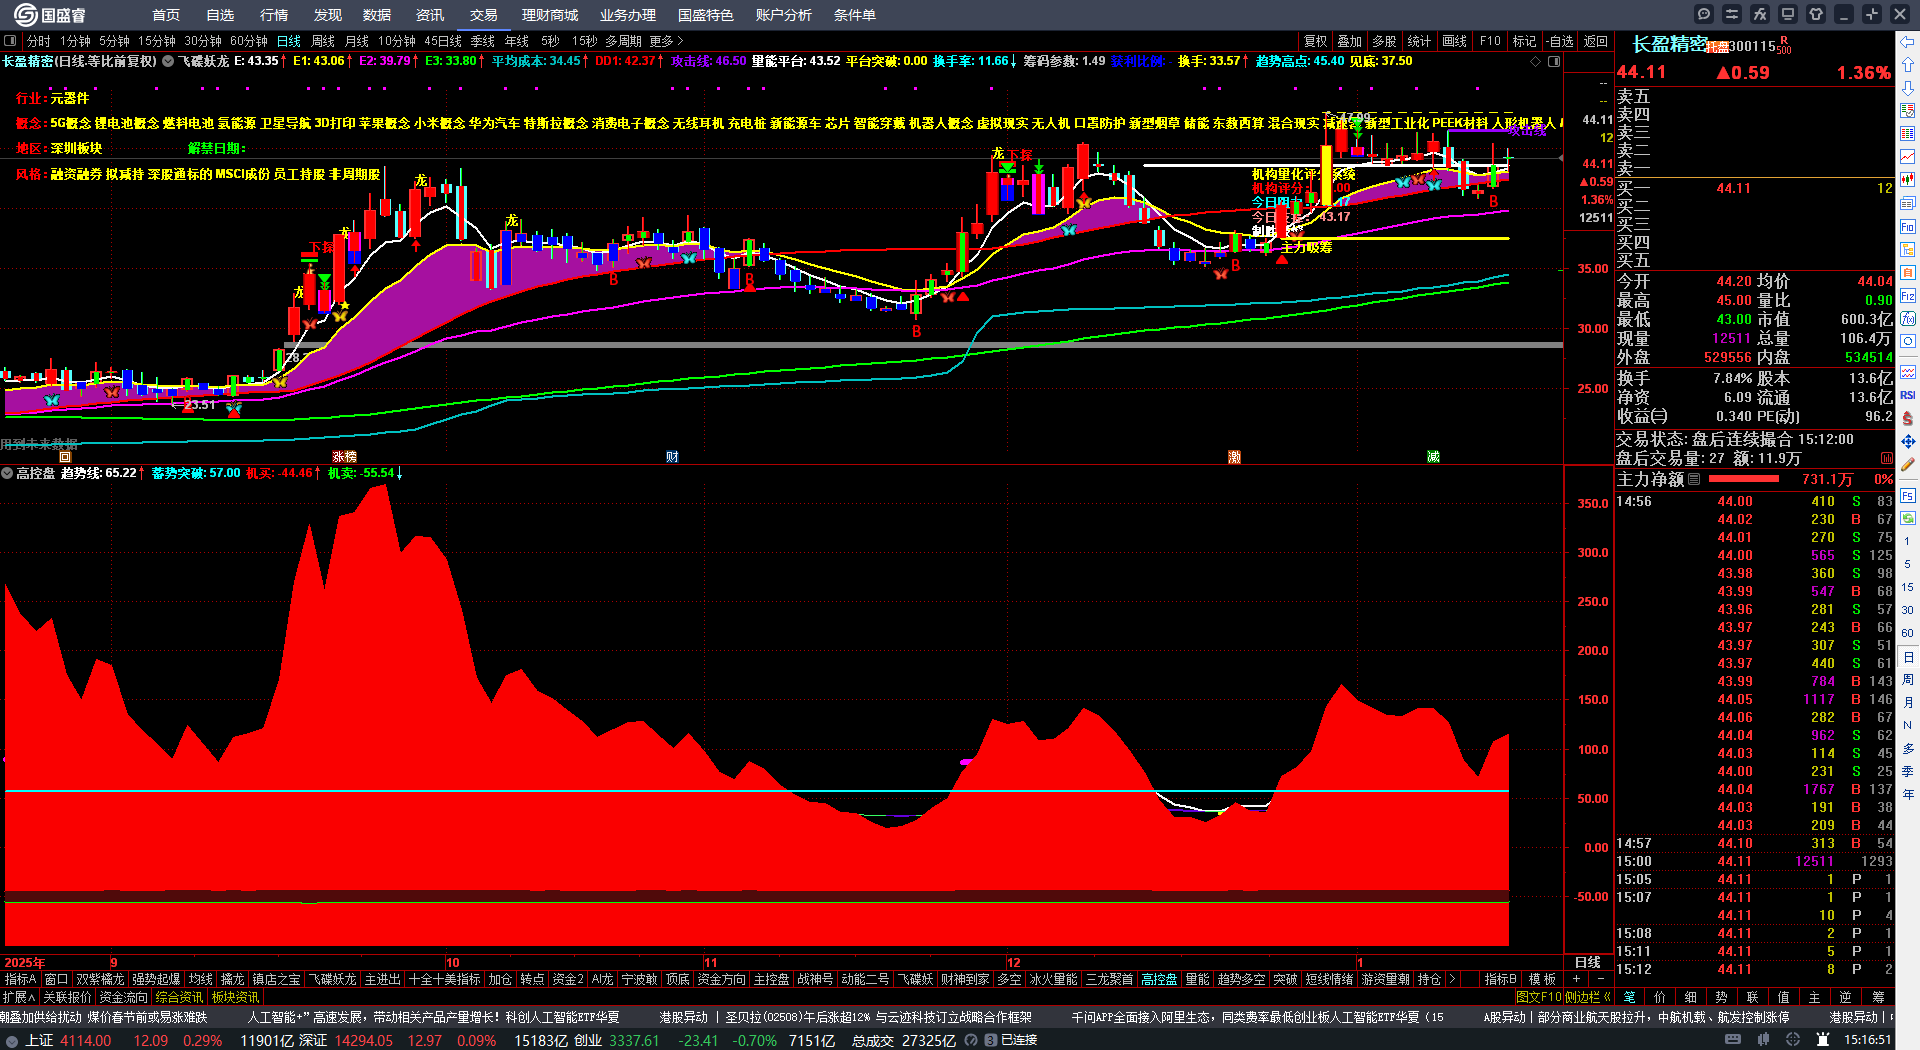Select the pencil drawing tool in sidebar
1920x1050 pixels.
point(1908,464)
